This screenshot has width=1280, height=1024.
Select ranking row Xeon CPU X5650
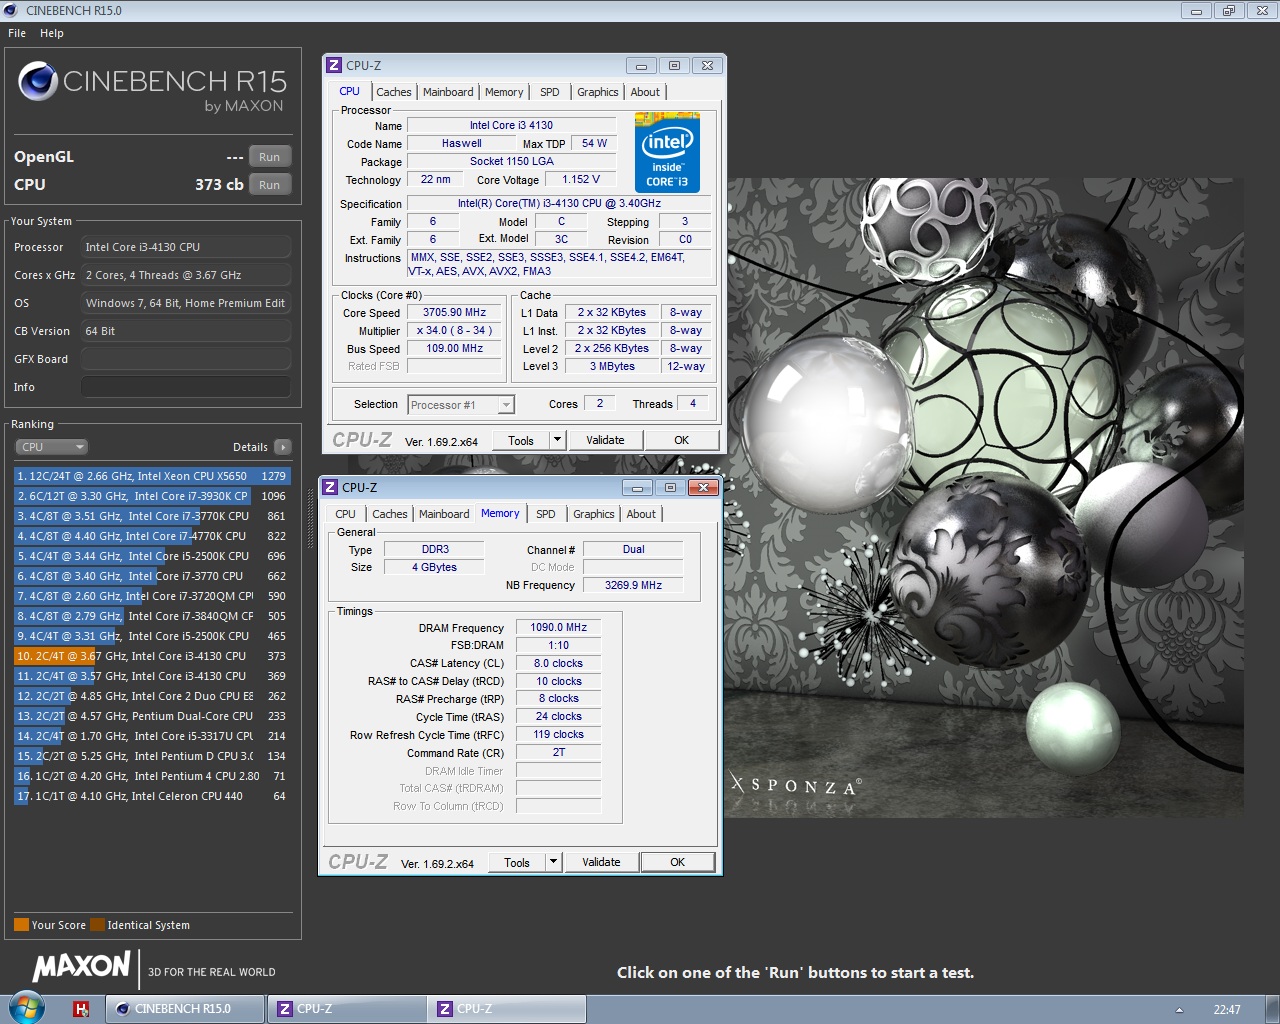(x=152, y=476)
